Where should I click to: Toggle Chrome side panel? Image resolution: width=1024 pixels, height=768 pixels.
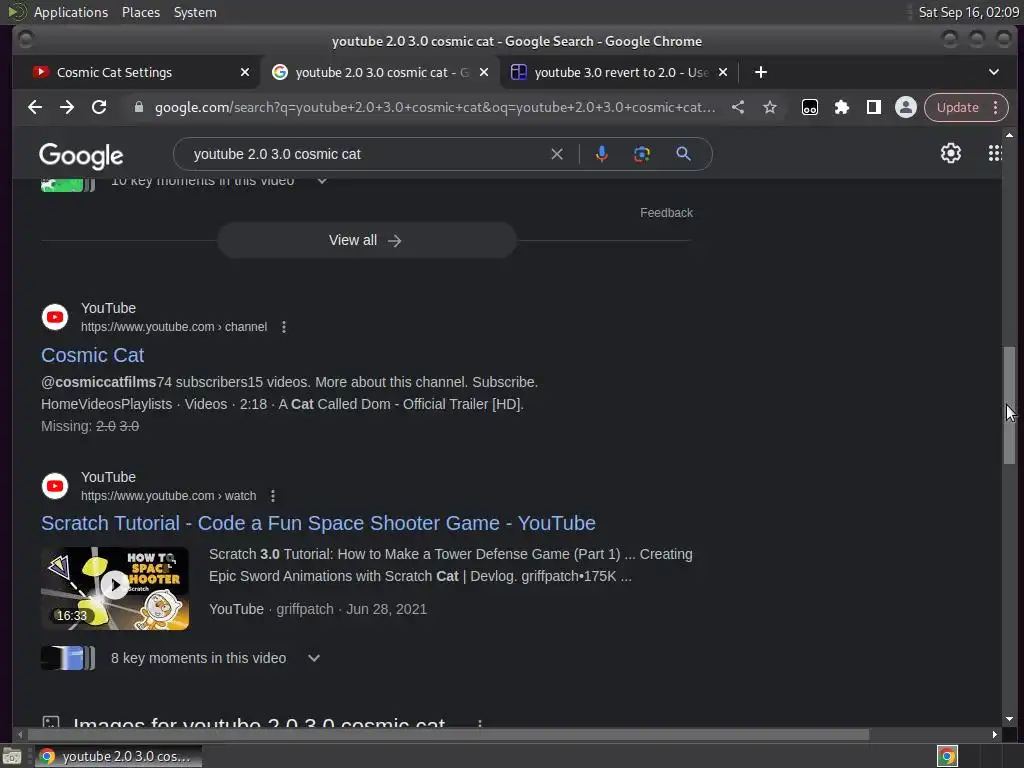click(x=874, y=107)
